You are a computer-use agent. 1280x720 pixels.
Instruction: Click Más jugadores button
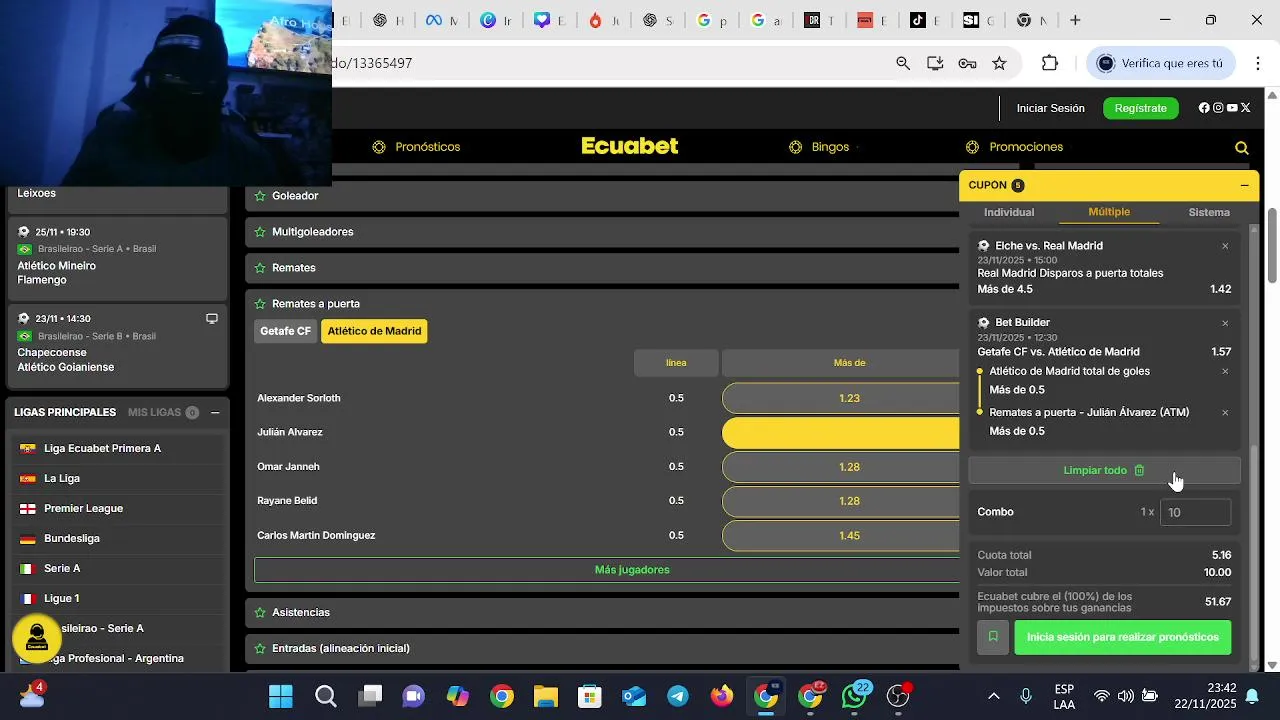tap(607, 570)
